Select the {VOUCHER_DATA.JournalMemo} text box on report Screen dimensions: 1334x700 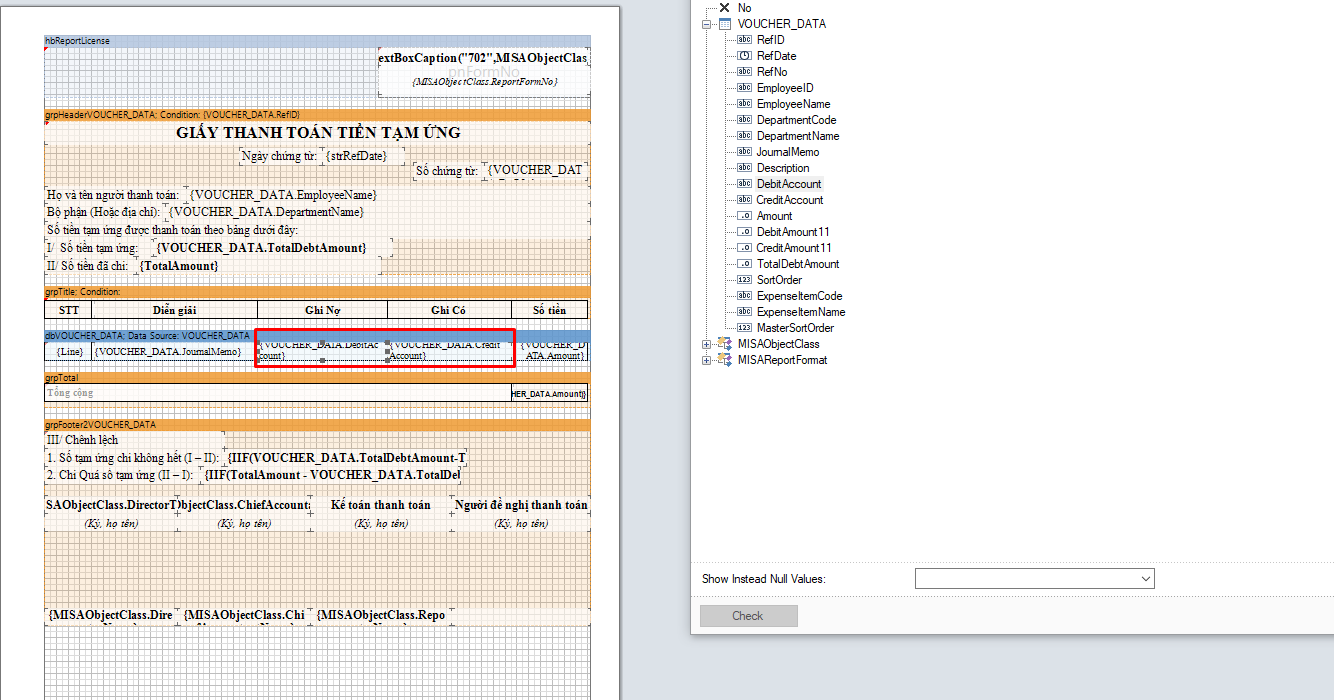click(x=168, y=352)
